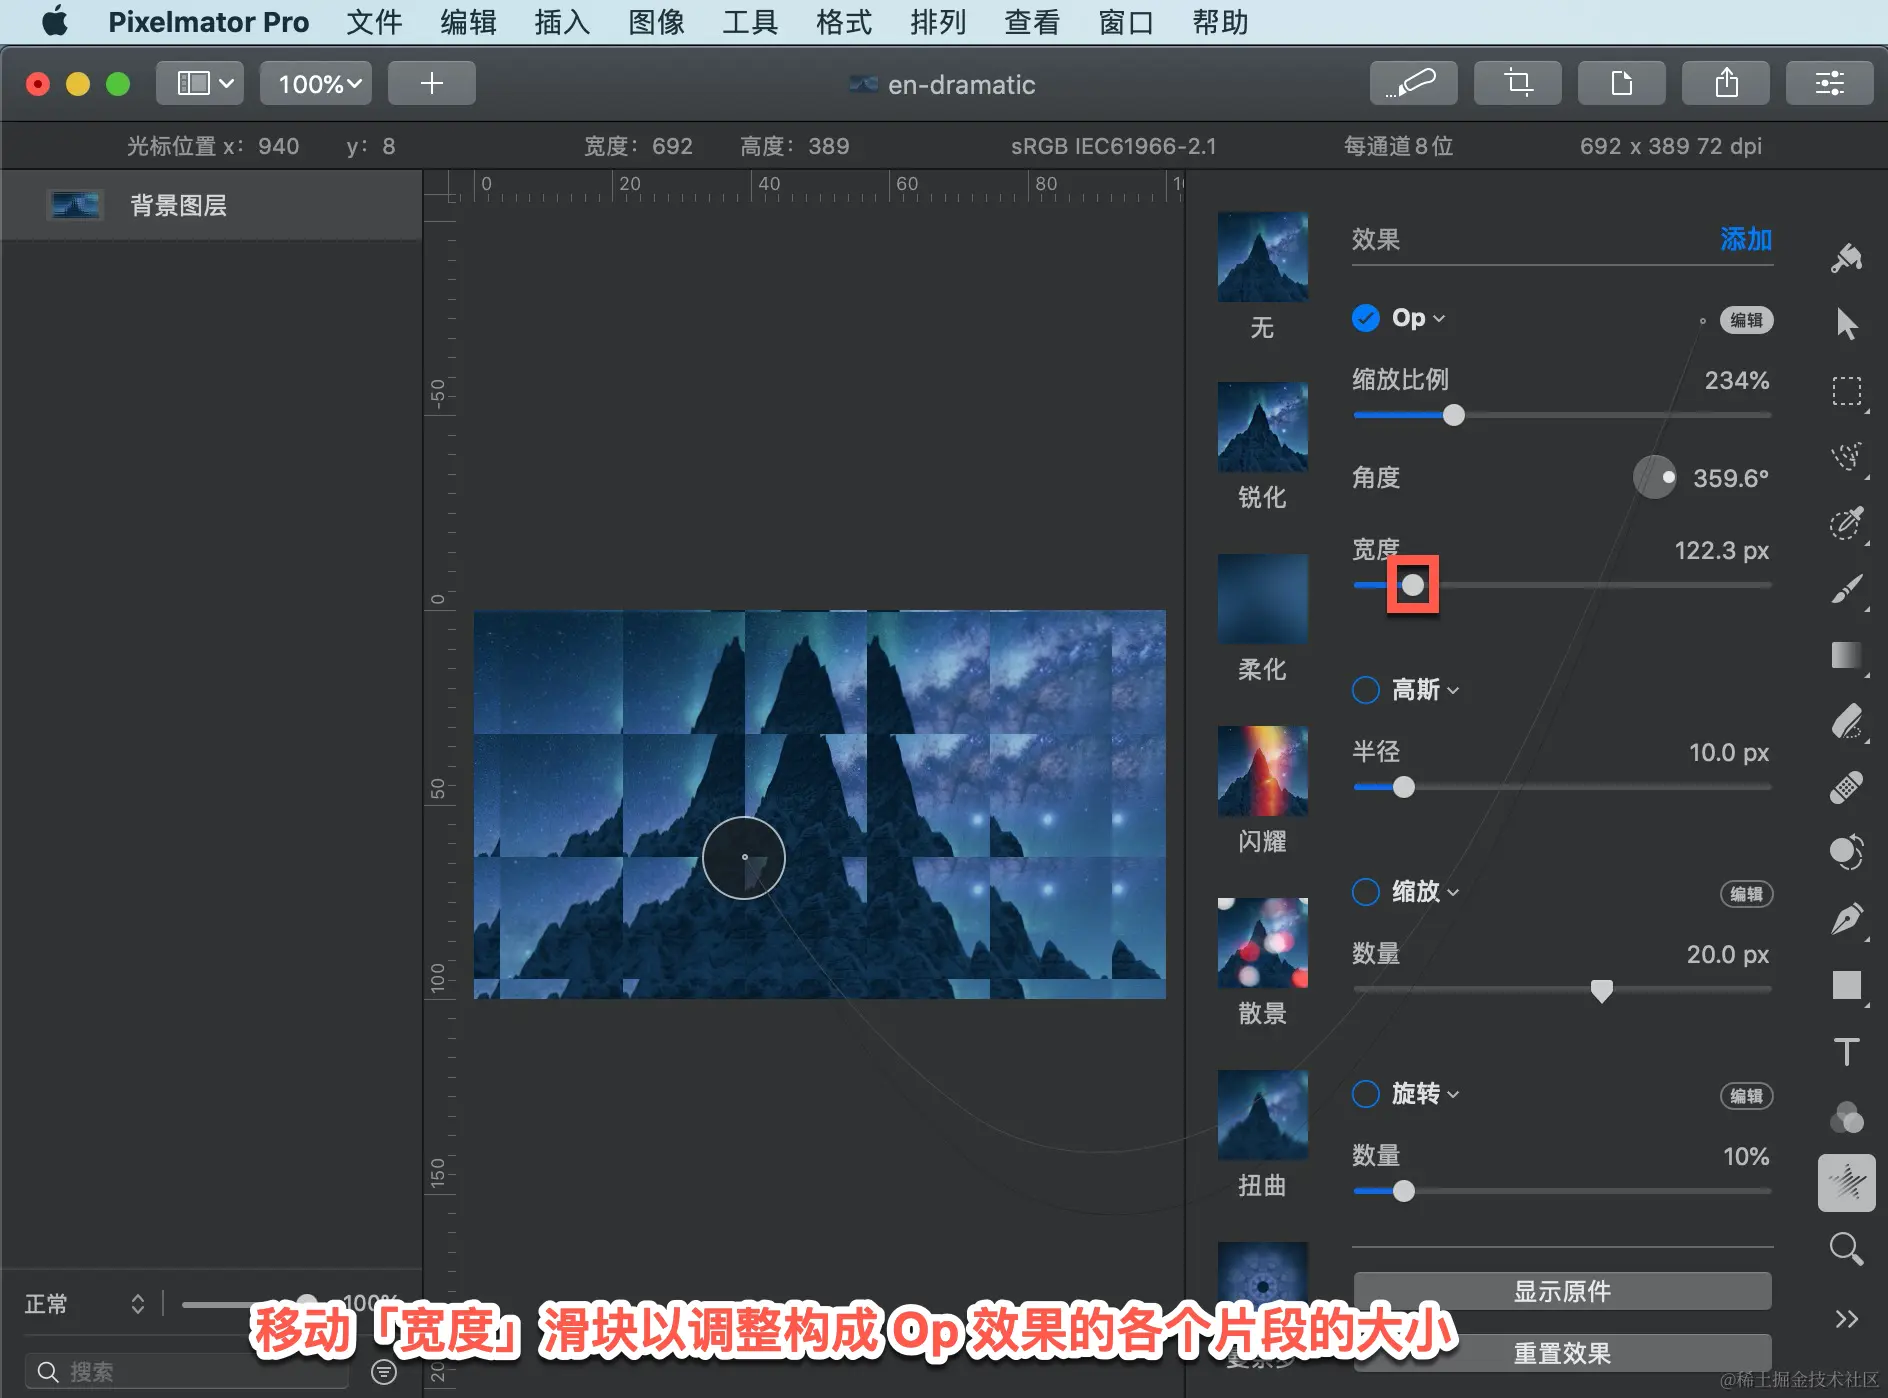The height and width of the screenshot is (1398, 1888).
Task: Open the 工具 menu
Action: [750, 21]
